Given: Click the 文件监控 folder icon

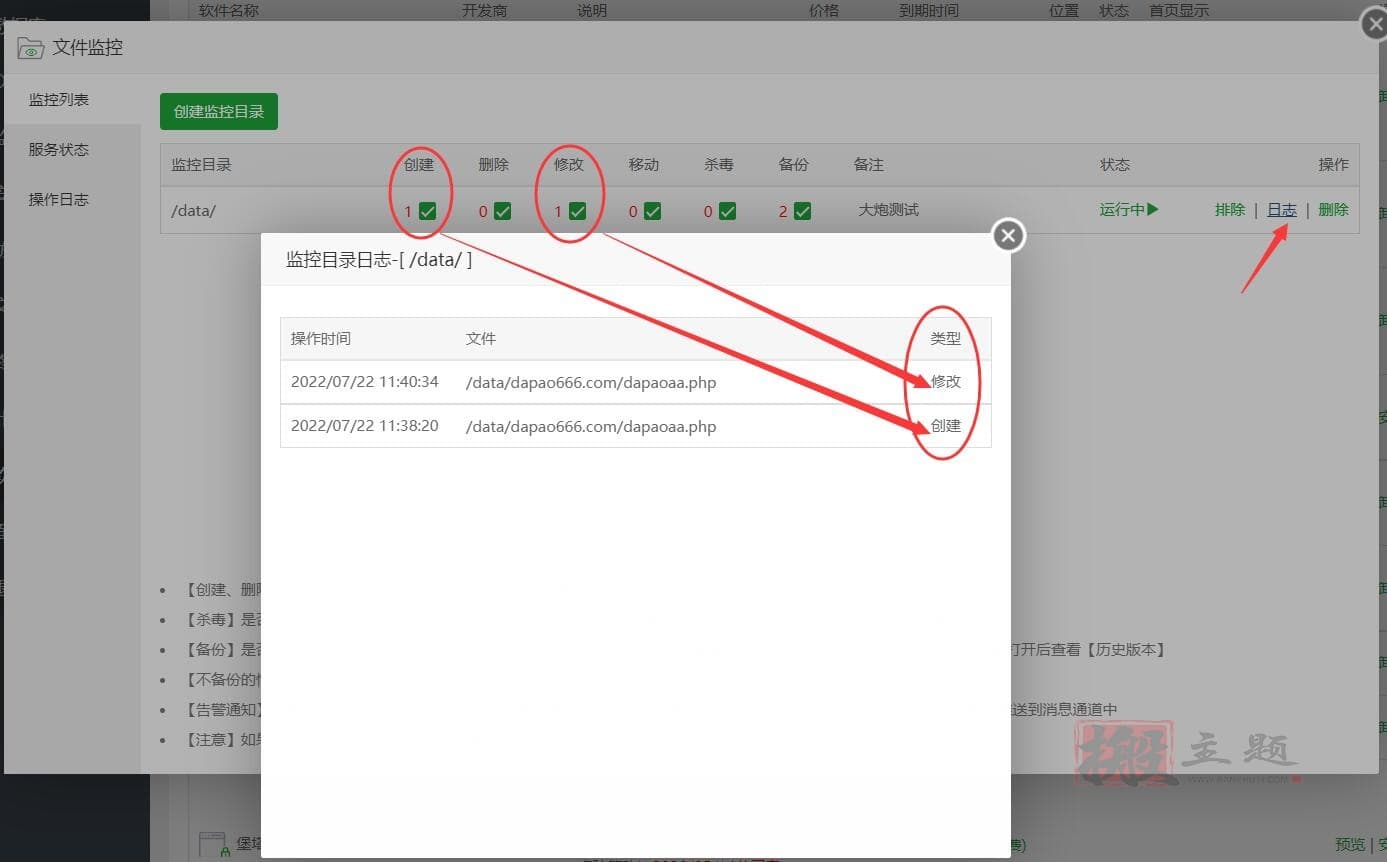Looking at the screenshot, I should (30, 48).
